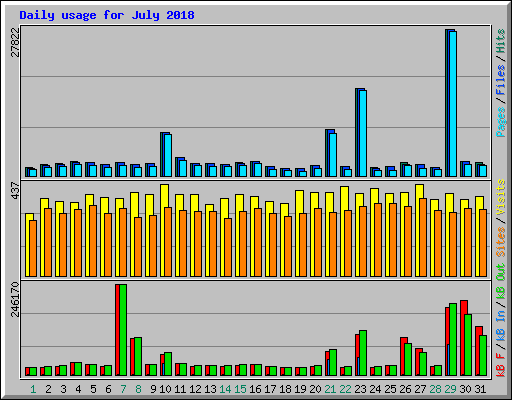
Task: Click the orange sites bar for day 1
Action: pyautogui.click(x=33, y=248)
